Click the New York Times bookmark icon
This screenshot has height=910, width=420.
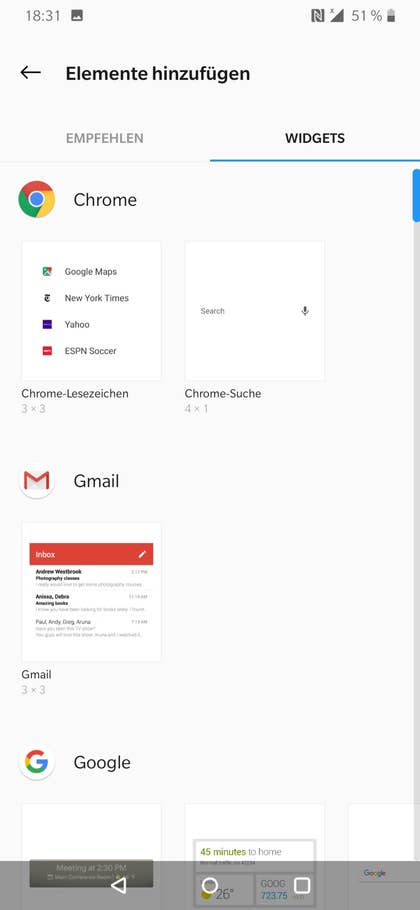click(47, 298)
